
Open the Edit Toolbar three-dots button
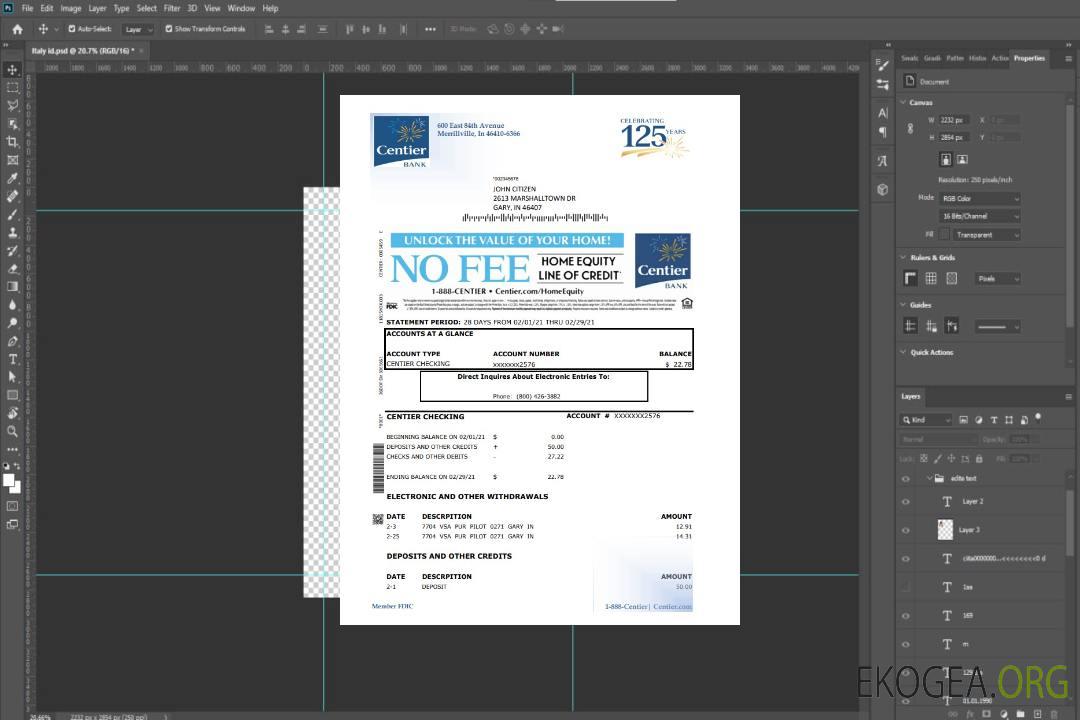pos(12,449)
